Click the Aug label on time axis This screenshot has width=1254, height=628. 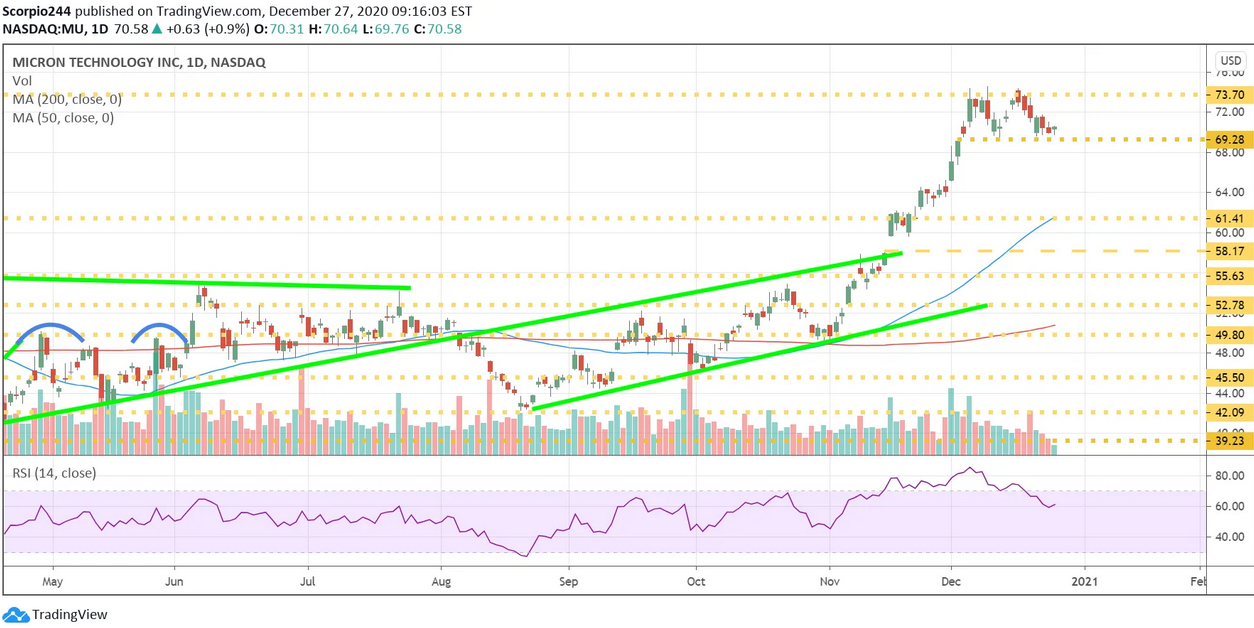(441, 580)
